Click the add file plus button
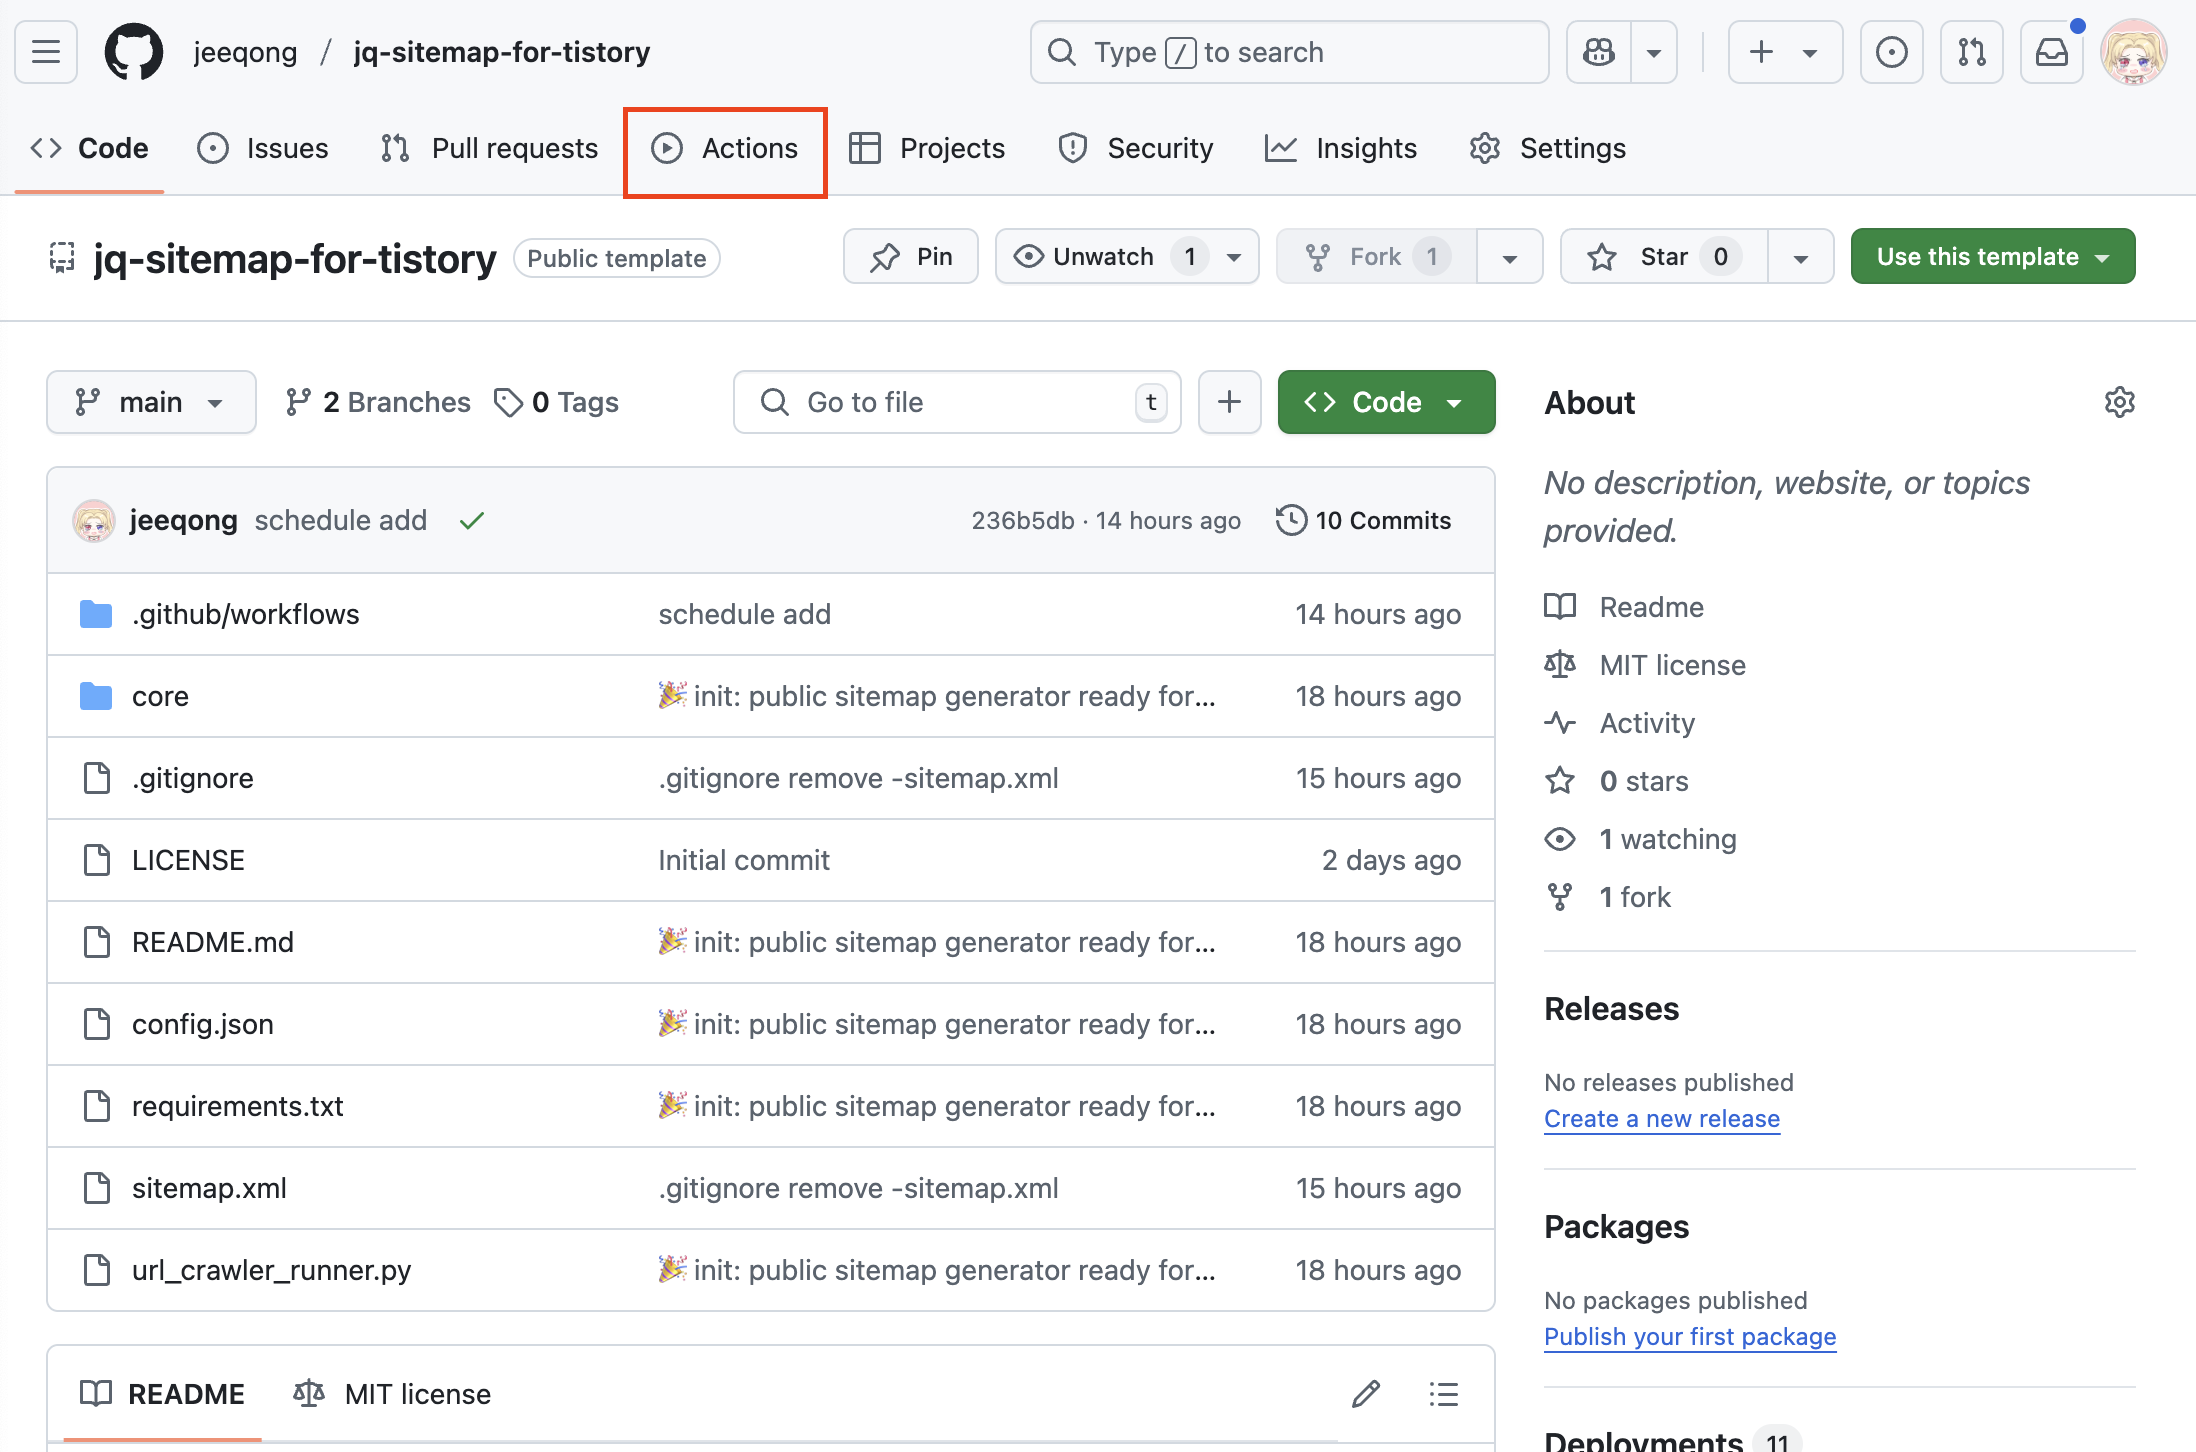 click(x=1229, y=402)
